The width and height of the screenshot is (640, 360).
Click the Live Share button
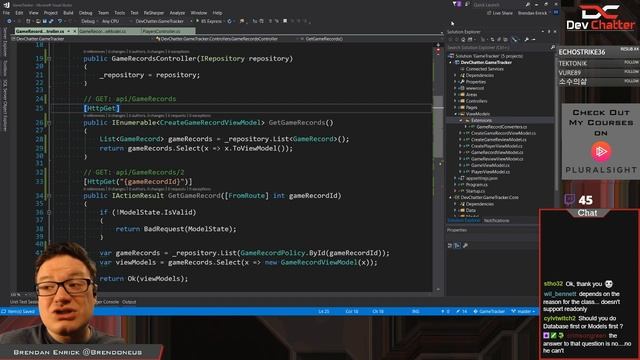coord(500,13)
